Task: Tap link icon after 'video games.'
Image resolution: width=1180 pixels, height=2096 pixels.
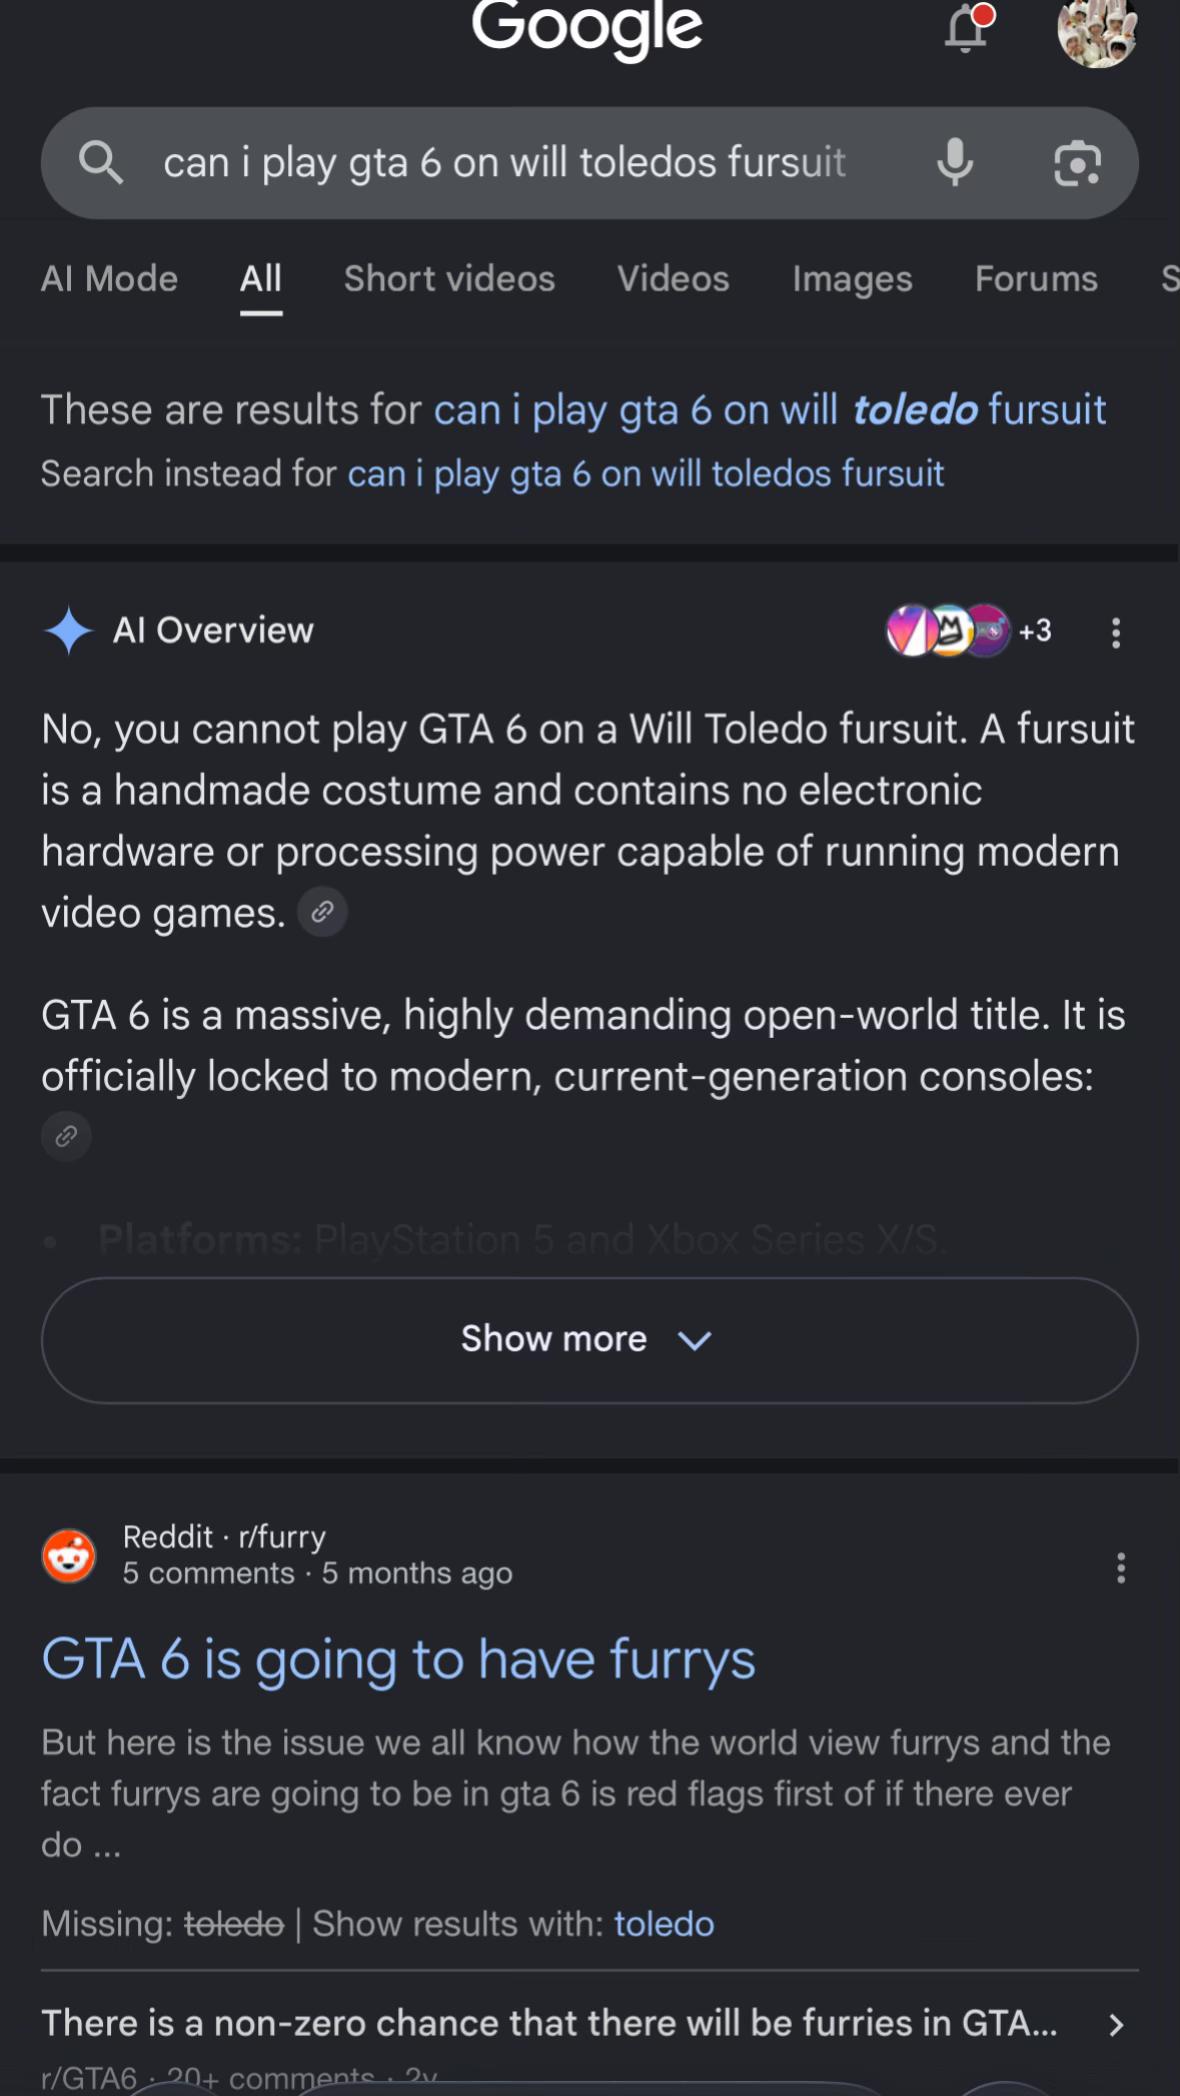Action: (323, 912)
